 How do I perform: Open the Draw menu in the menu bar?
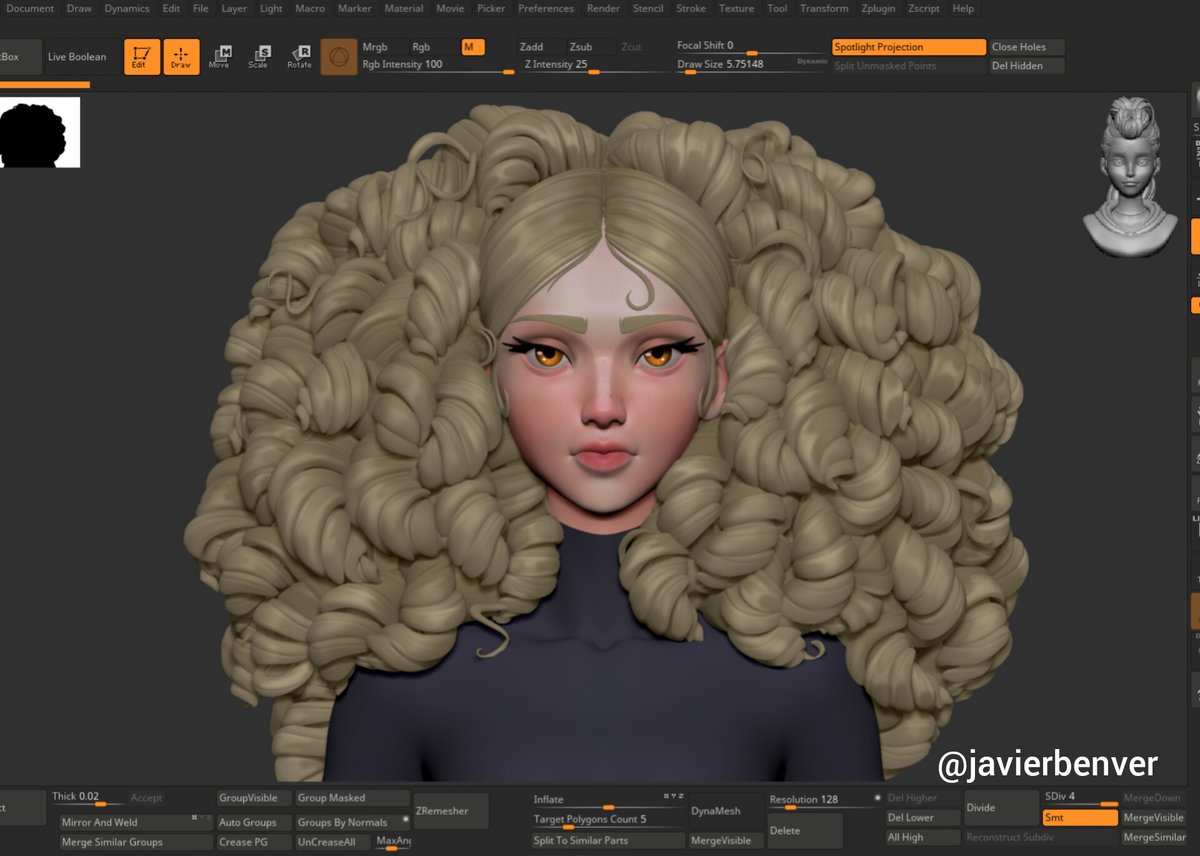click(x=79, y=8)
